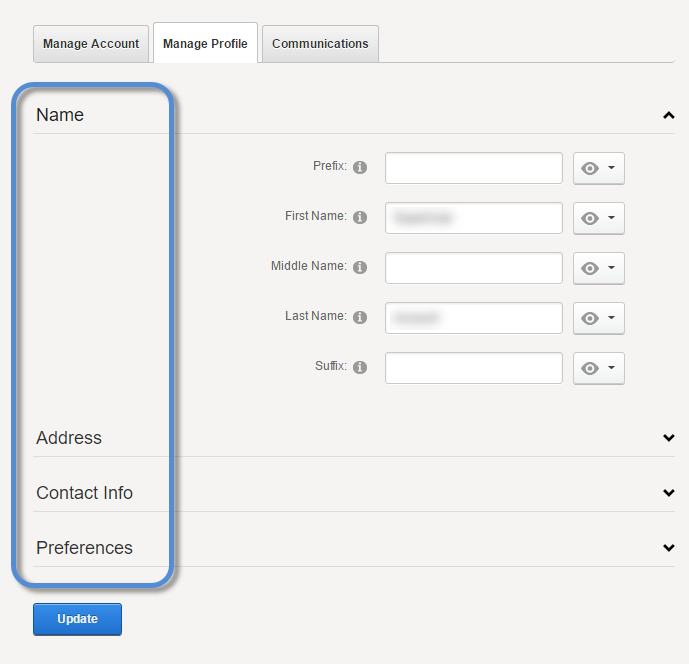Image resolution: width=689 pixels, height=664 pixels.
Task: Click the Name section heading
Action: pyautogui.click(x=60, y=115)
